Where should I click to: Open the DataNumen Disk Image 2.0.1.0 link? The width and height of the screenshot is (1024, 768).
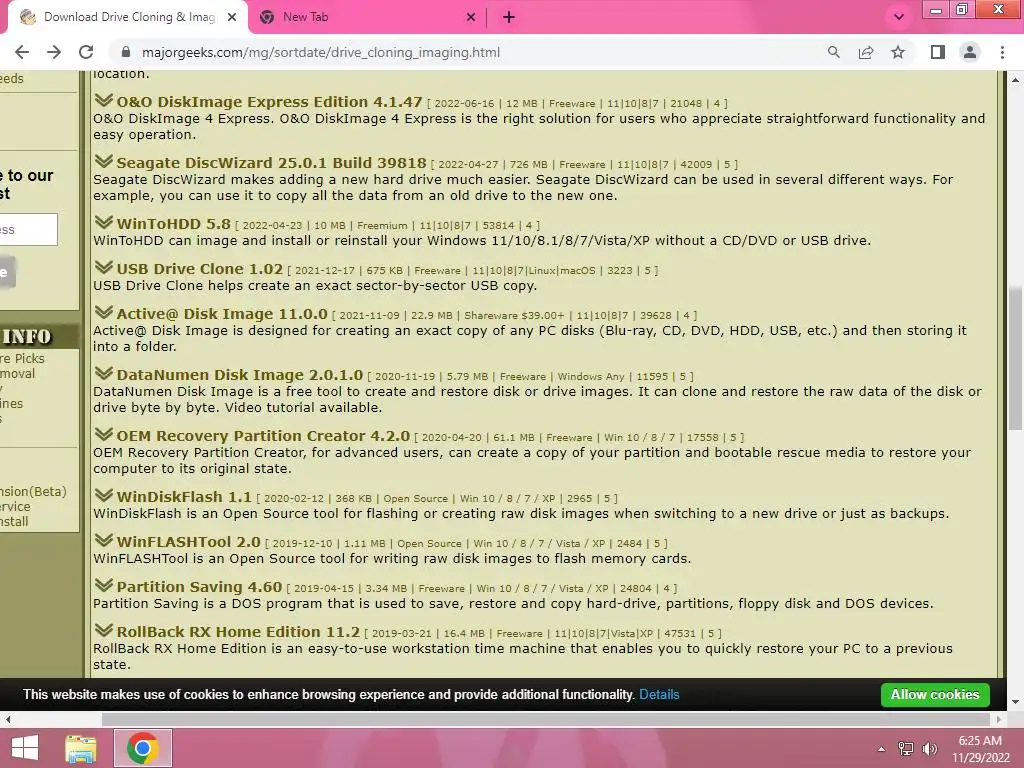239,375
